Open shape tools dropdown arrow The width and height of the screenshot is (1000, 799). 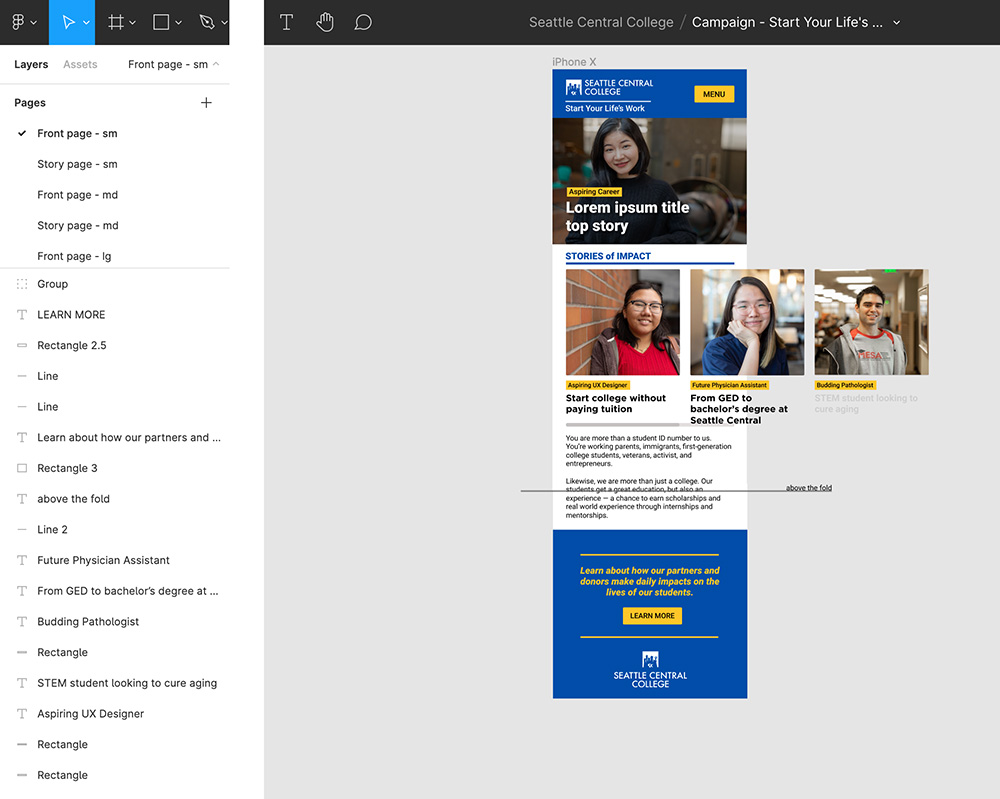(x=179, y=23)
